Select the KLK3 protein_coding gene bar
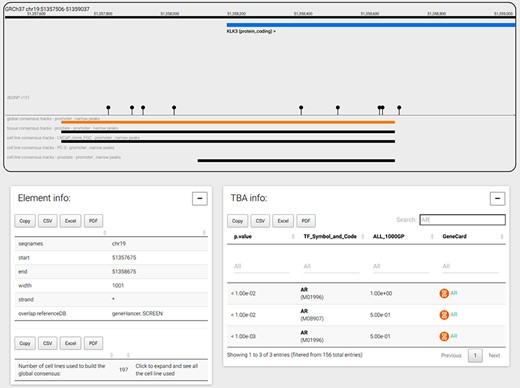 [371, 25]
